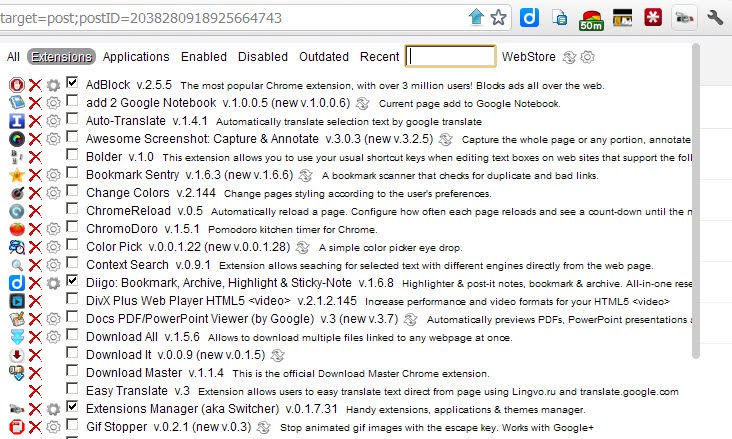
Task: Uncheck Extensions Manager (aka Switcher)
Action: pyautogui.click(x=72, y=406)
